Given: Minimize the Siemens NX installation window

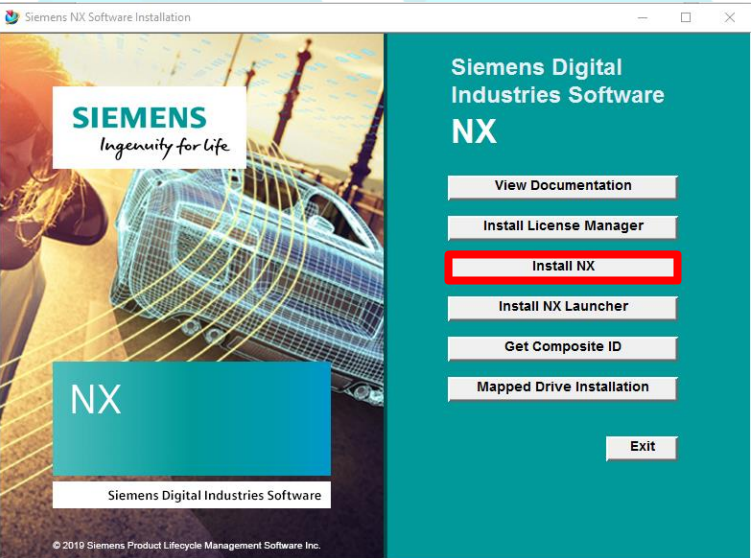Looking at the screenshot, I should coord(643,18).
